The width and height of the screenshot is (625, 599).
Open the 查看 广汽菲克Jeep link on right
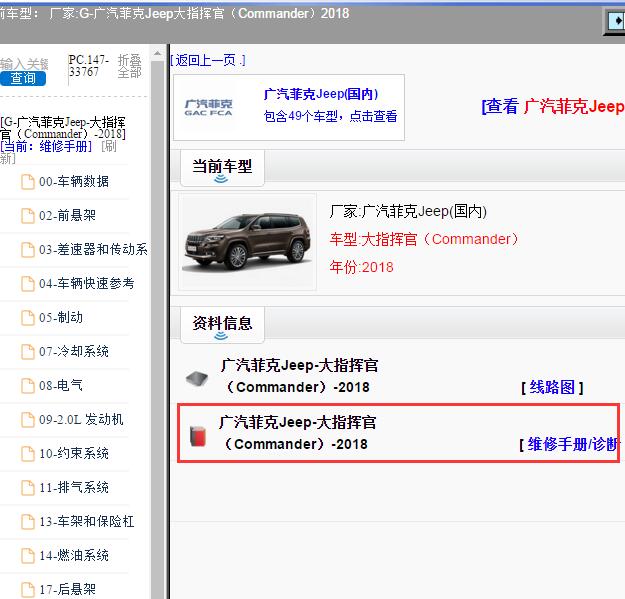pyautogui.click(x=553, y=106)
